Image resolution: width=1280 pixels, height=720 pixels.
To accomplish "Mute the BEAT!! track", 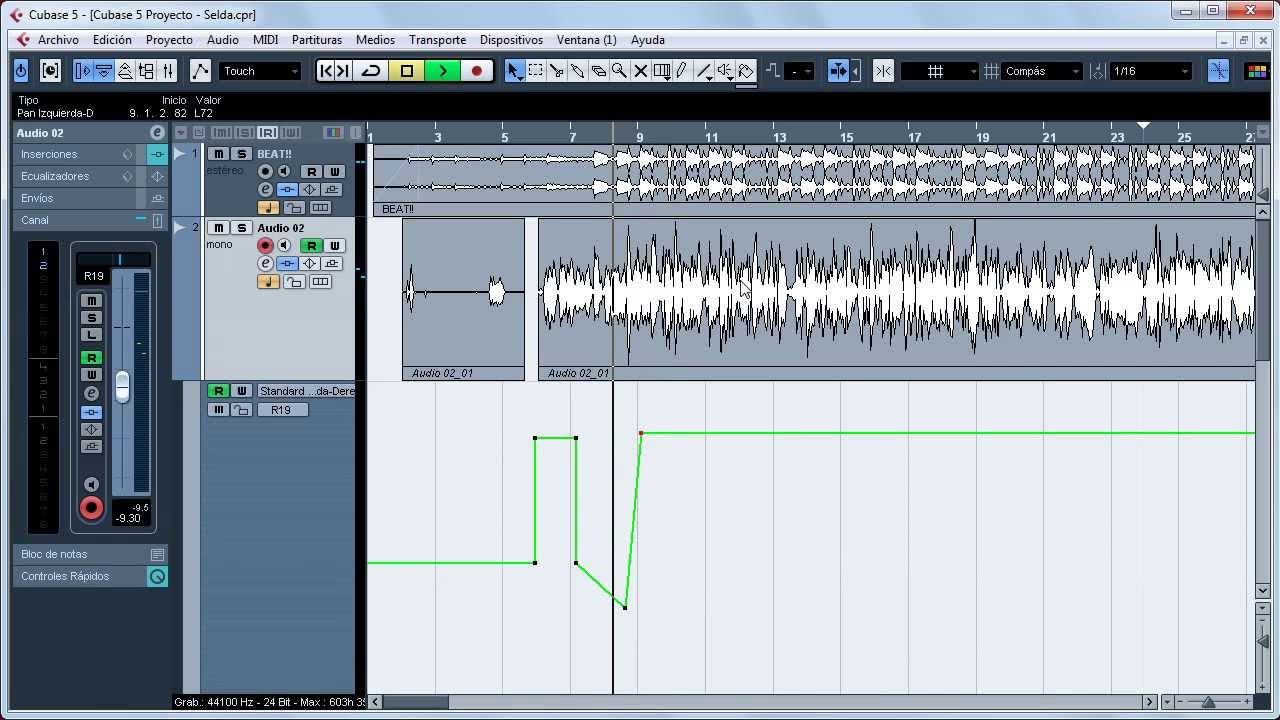I will click(x=219, y=154).
